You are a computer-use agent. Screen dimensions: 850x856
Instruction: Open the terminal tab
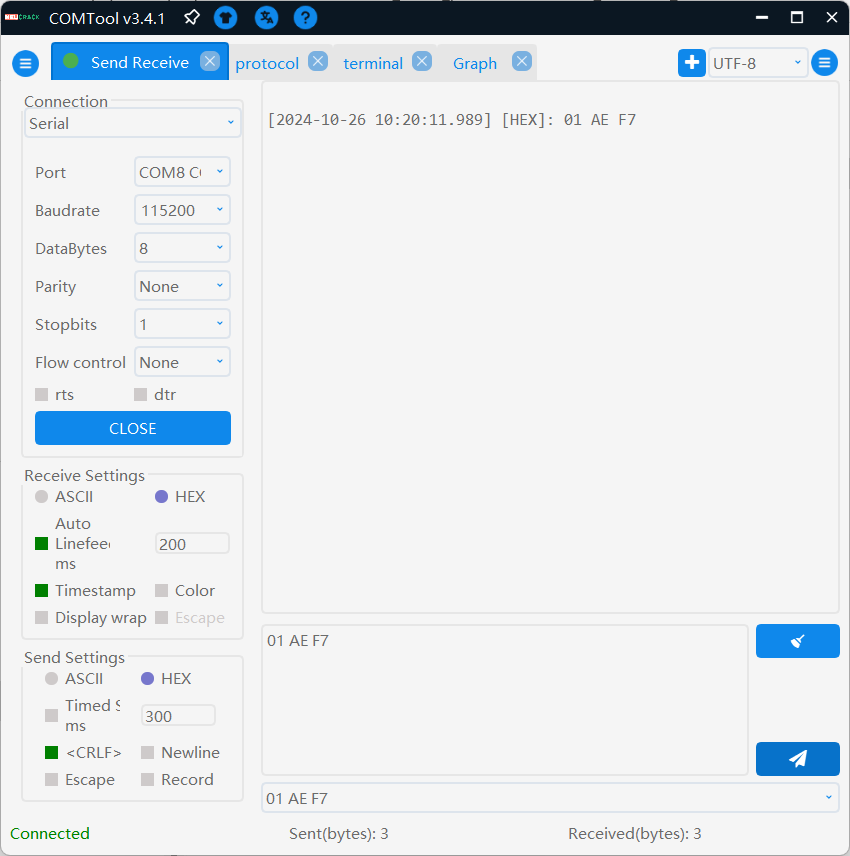373,63
